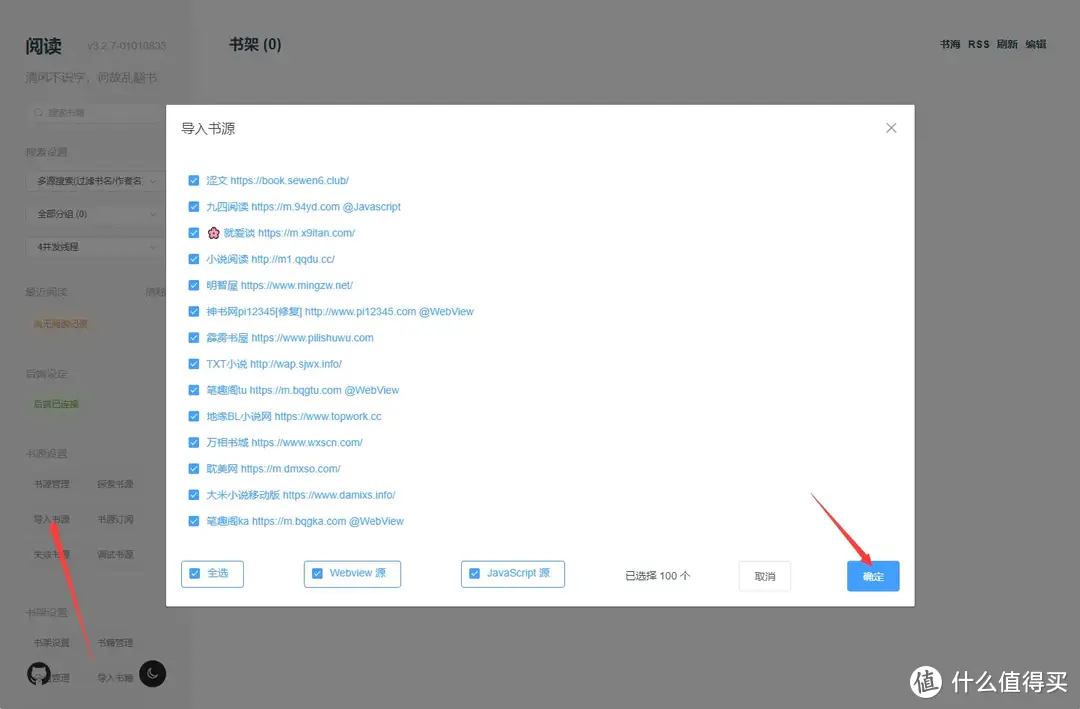Uncheck the 涩文 book.sewen6.club source
The height and width of the screenshot is (709, 1080).
click(x=194, y=181)
